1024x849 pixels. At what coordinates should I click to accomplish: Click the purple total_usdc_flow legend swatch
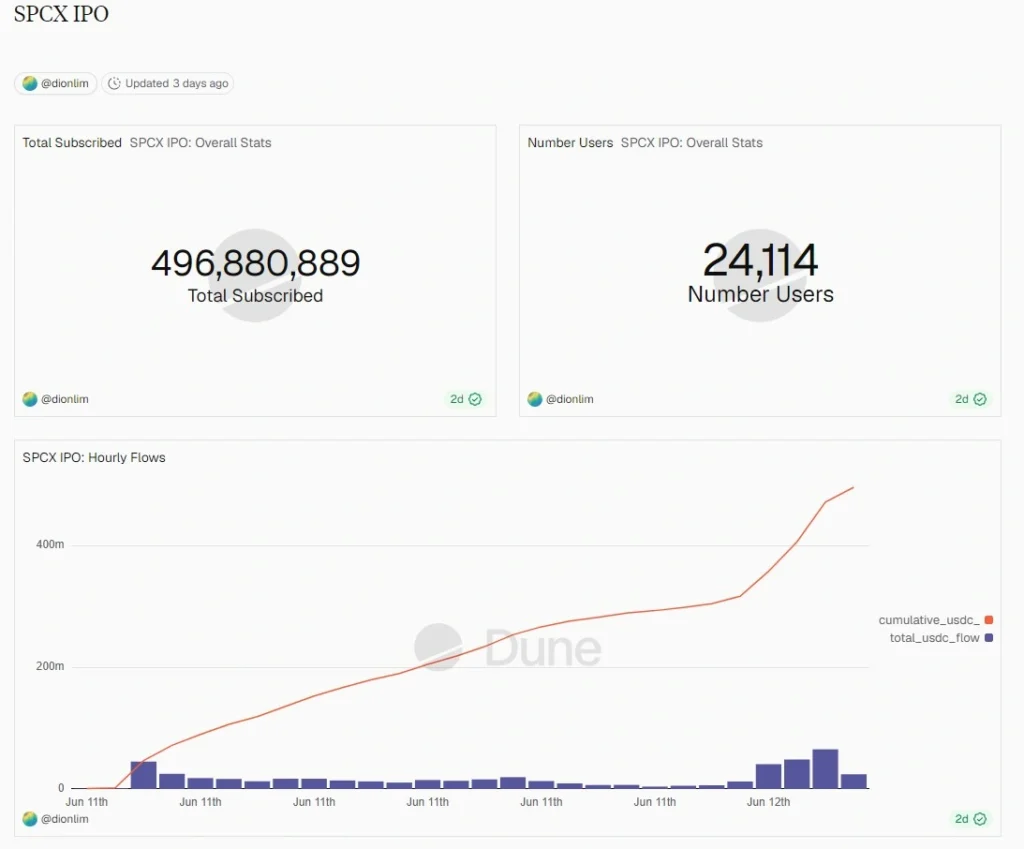click(x=989, y=637)
